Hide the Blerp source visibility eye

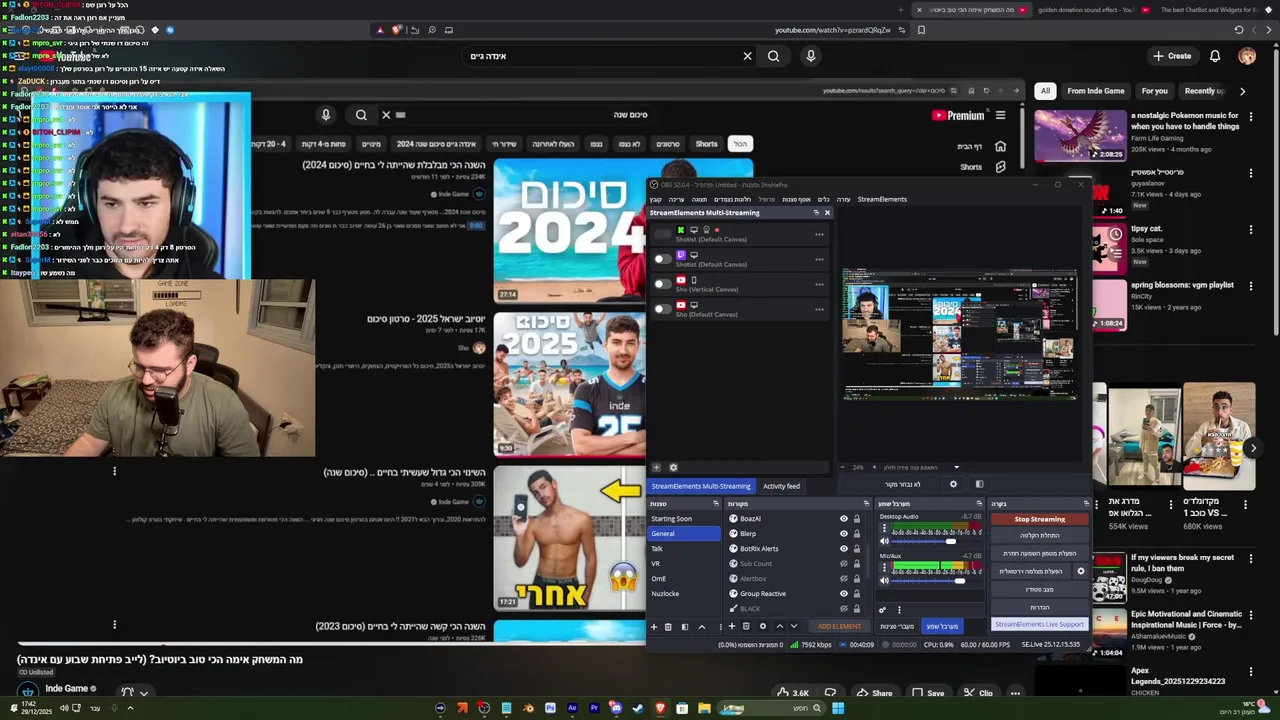(844, 534)
